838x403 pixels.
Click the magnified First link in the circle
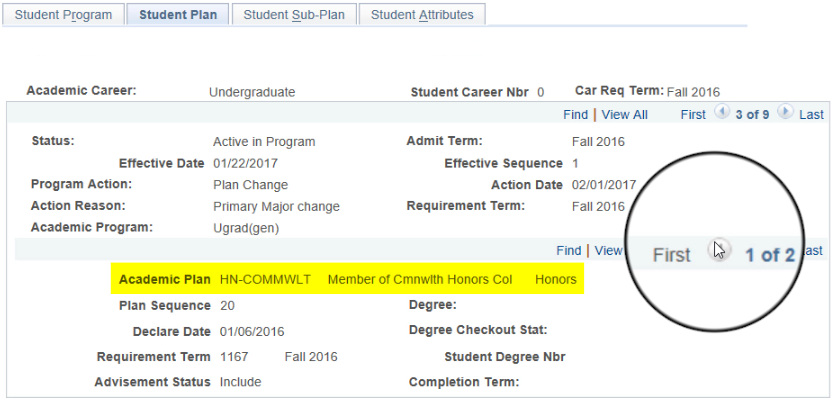tap(671, 255)
